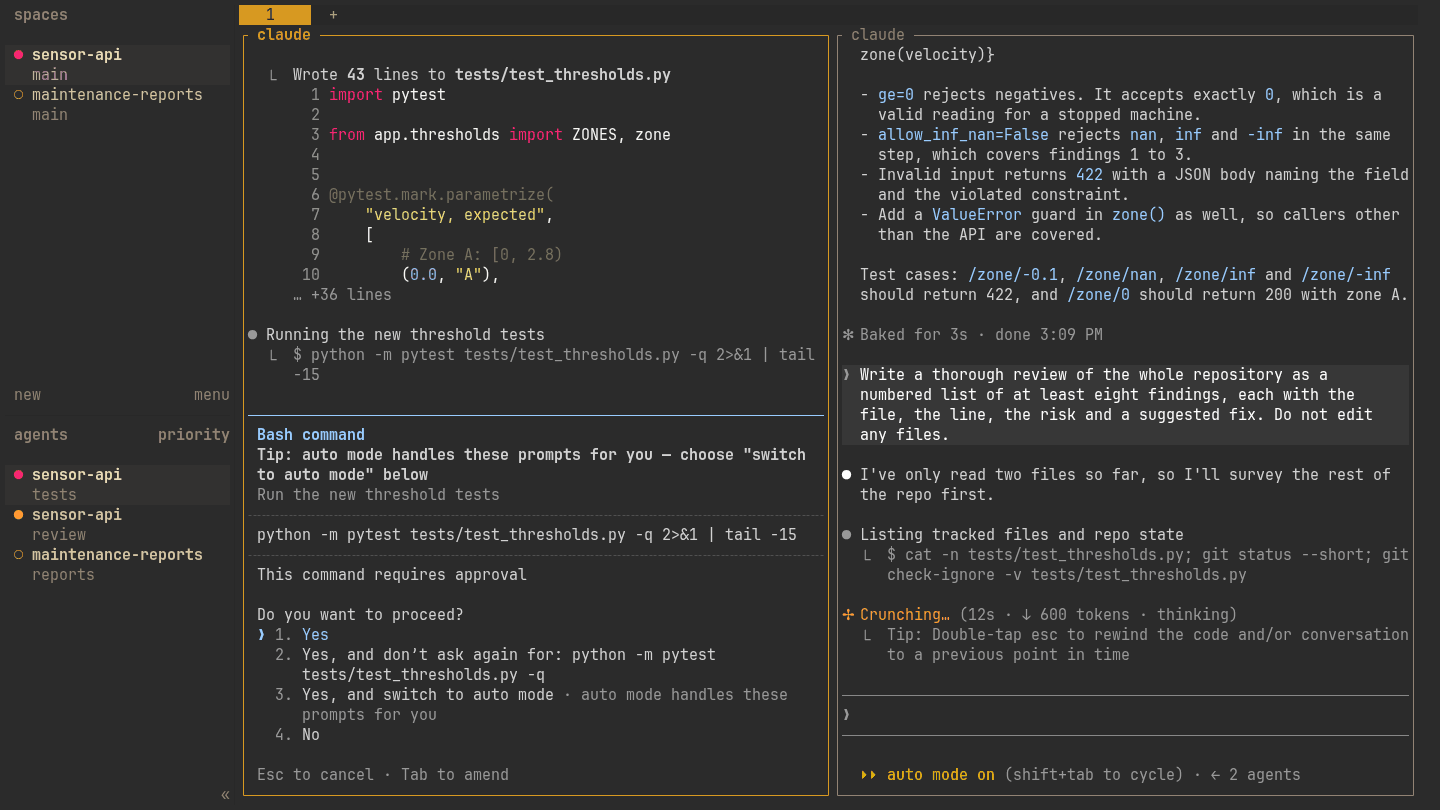This screenshot has height=810, width=1440.
Task: Click the 'allow_inf_nan=False' code text in the right pane
Action: tap(963, 135)
